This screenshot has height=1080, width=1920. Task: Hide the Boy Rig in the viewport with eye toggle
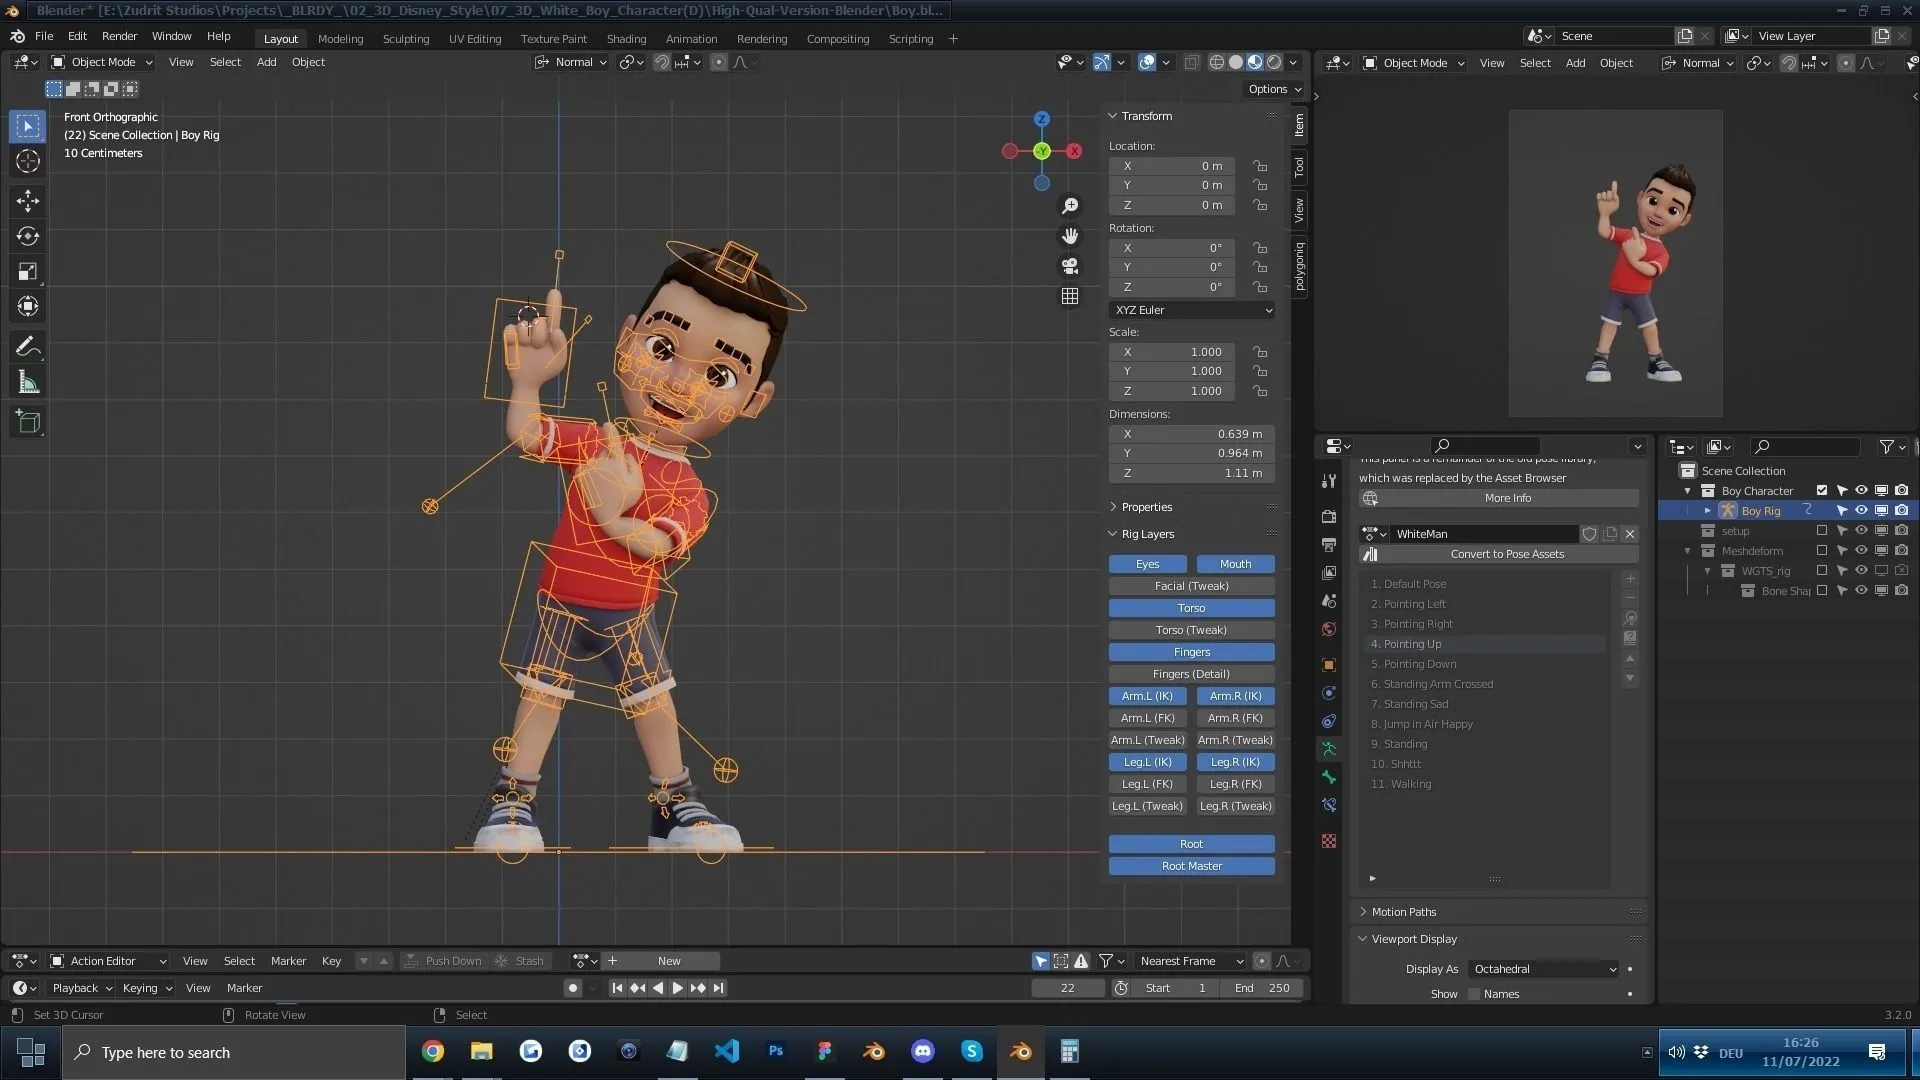(1861, 510)
